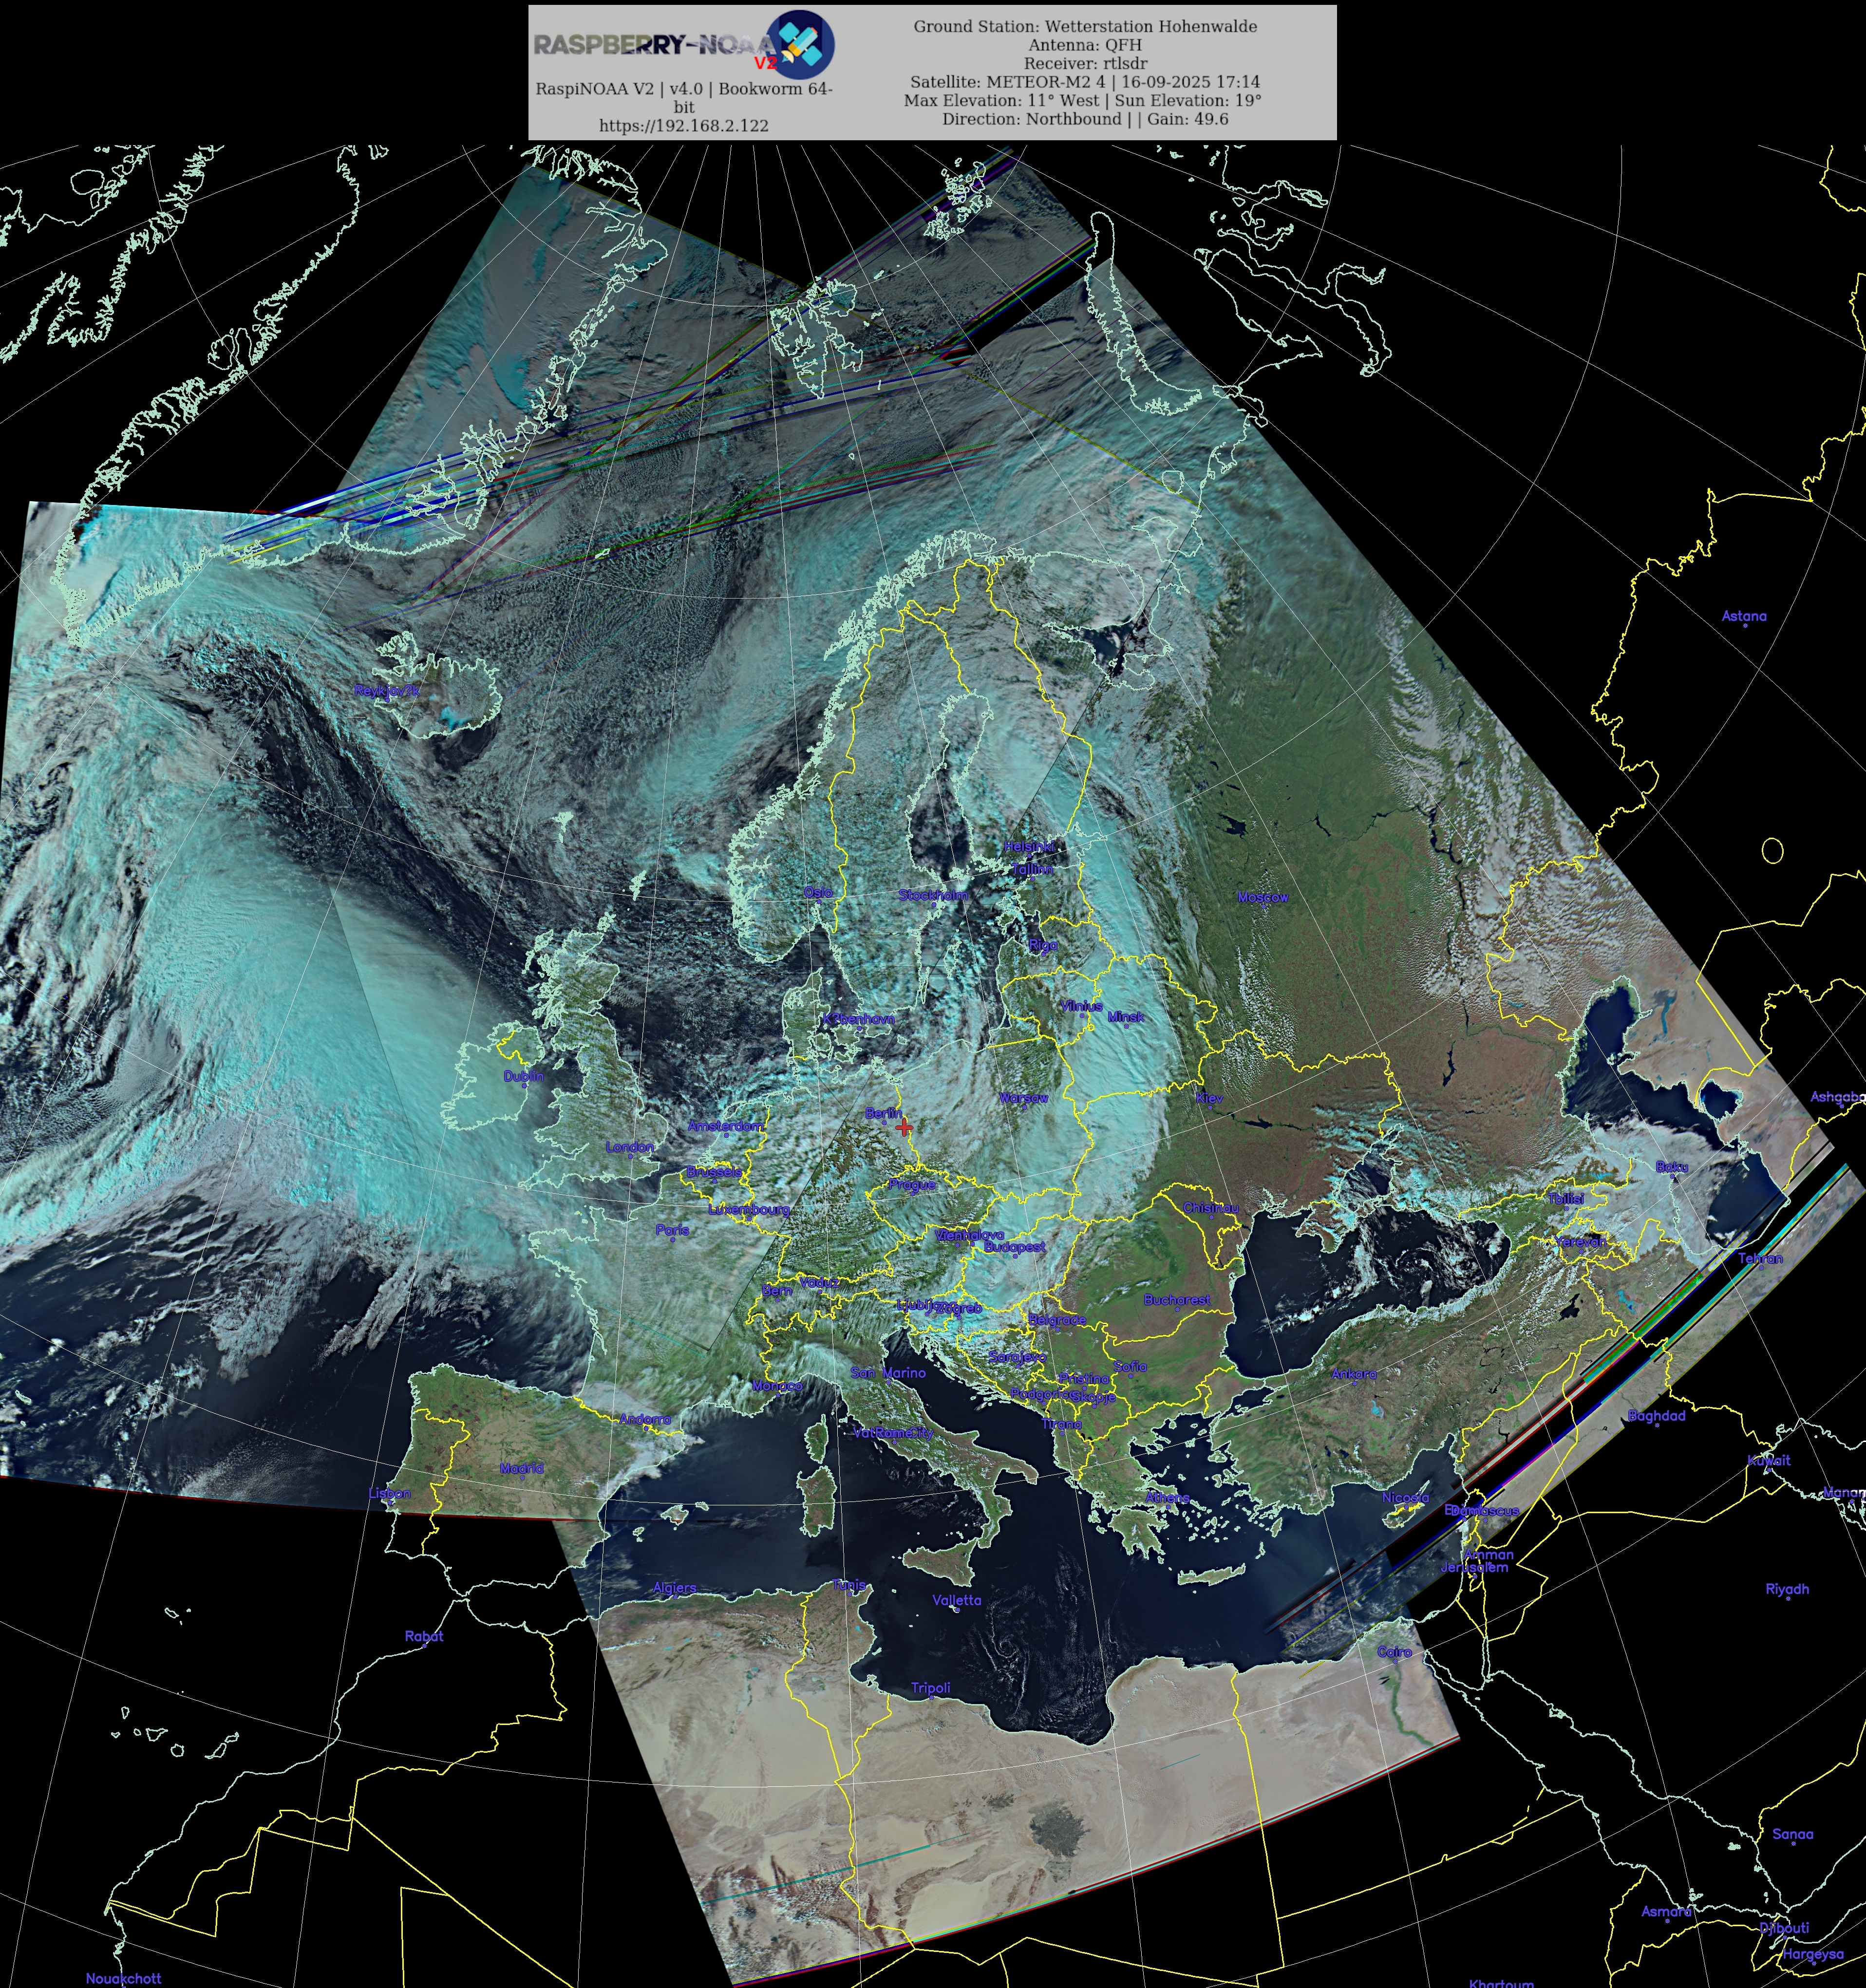Select the 'Receiver: rtlsdr' line
The width and height of the screenshot is (1866, 1988).
1085,63
